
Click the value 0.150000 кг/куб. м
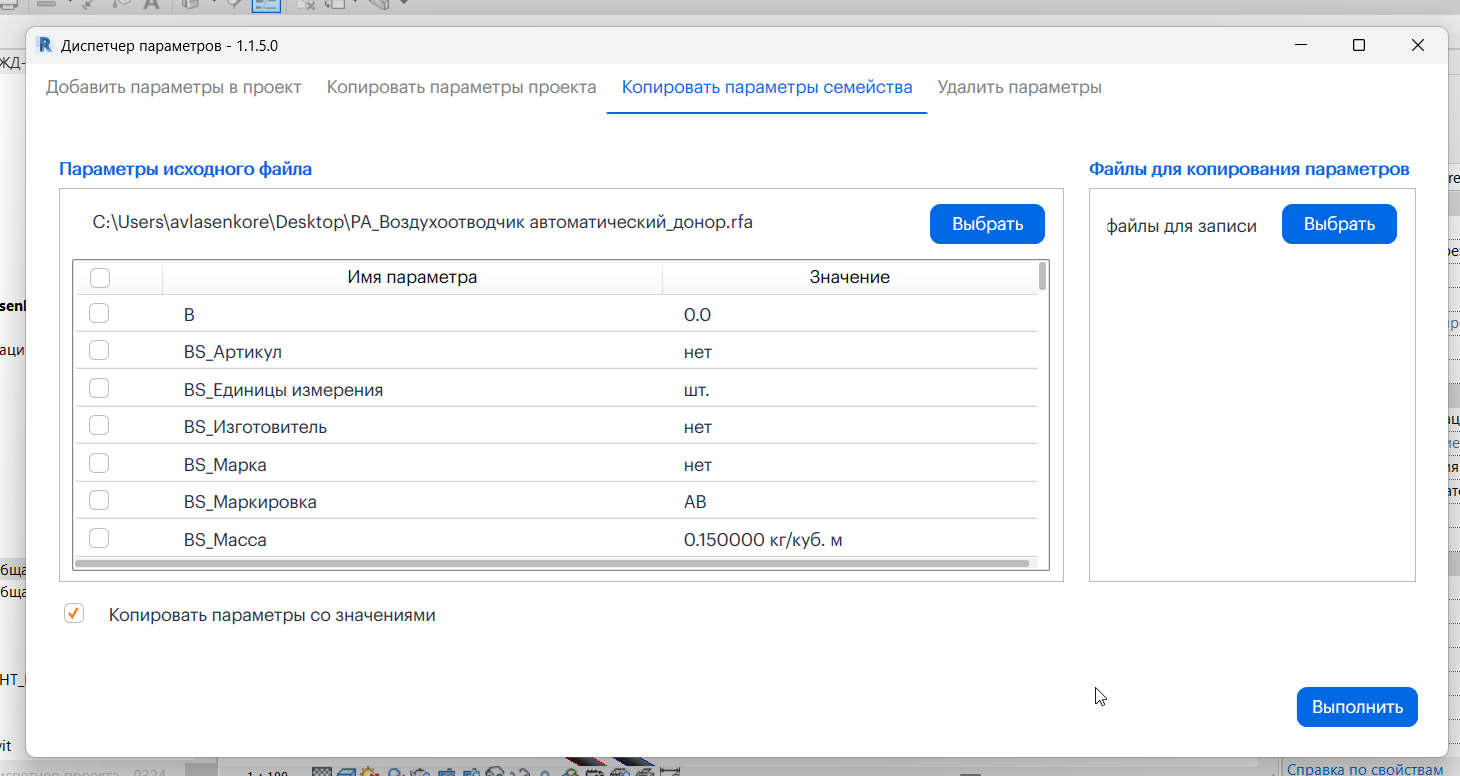(x=763, y=540)
